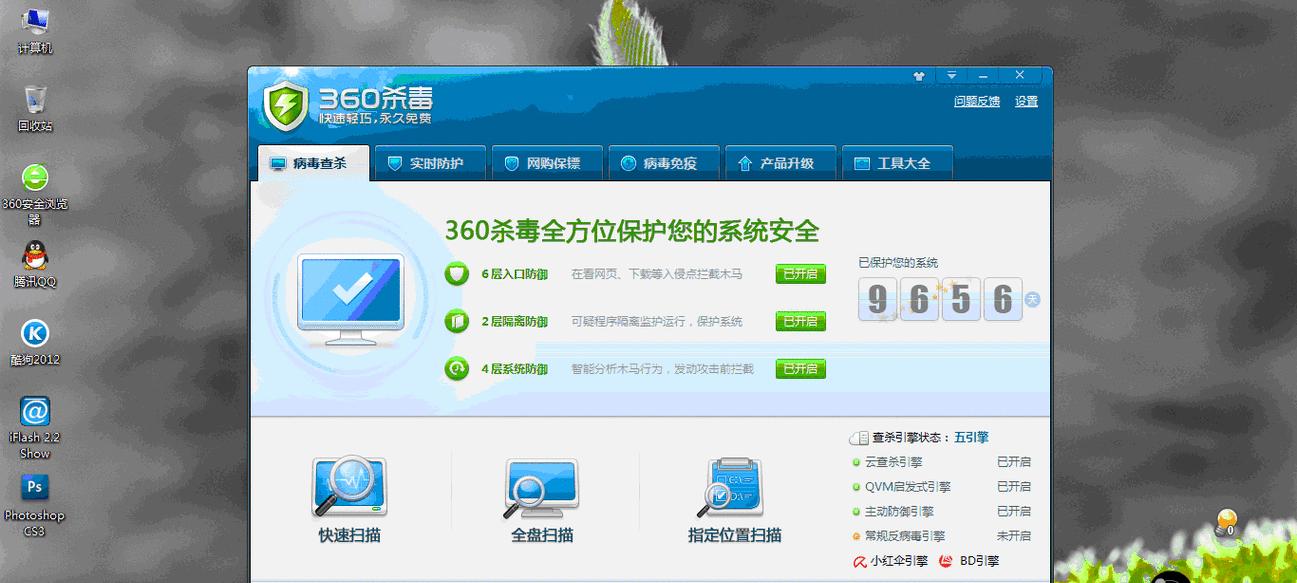This screenshot has height=583, width=1297.
Task: Toggle 主动防御引擎 已开启 status
Action: click(x=1014, y=511)
